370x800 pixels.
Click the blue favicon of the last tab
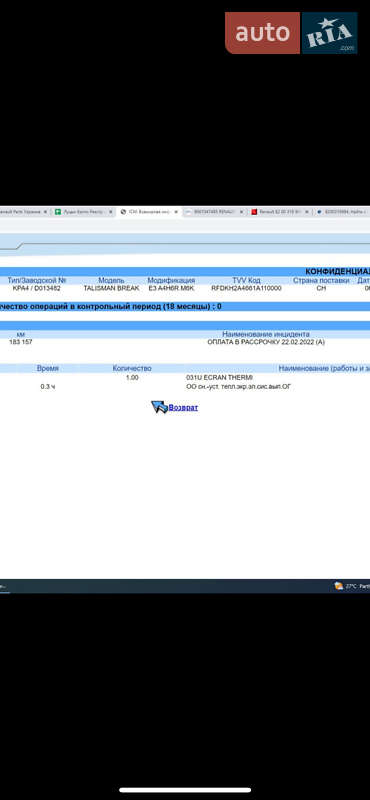coord(319,212)
